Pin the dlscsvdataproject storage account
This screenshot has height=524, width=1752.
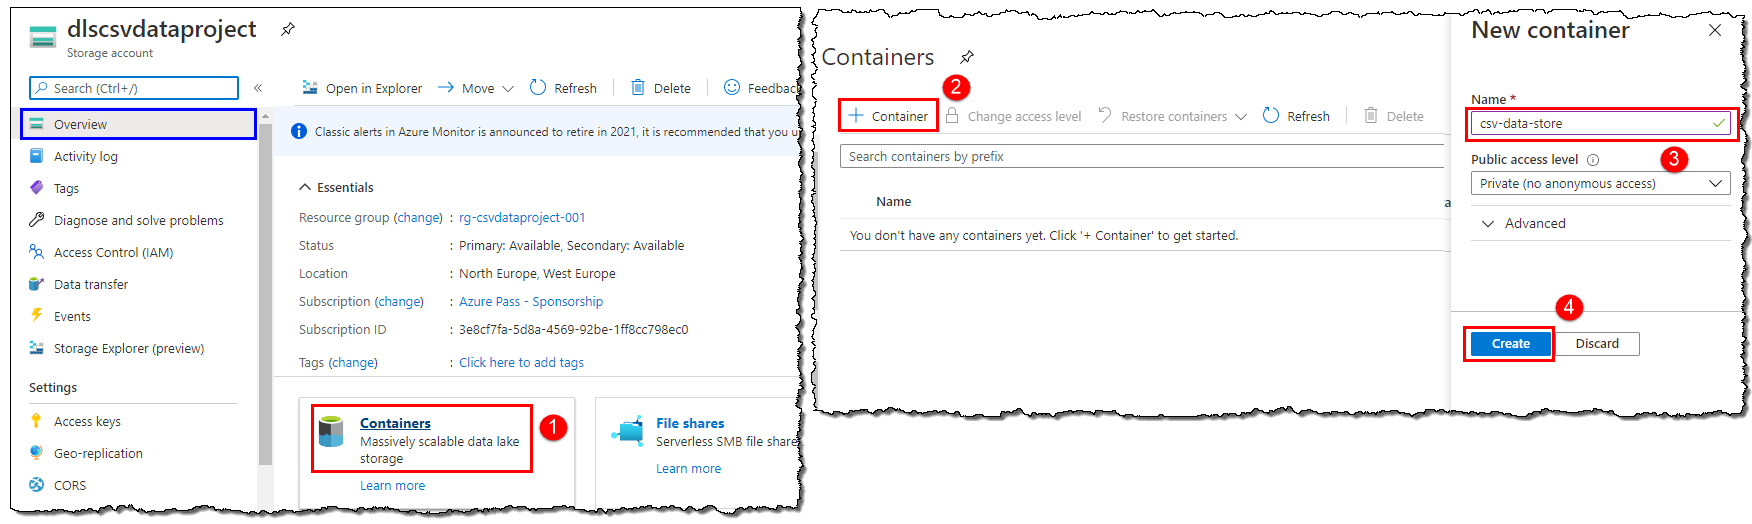pos(288,29)
